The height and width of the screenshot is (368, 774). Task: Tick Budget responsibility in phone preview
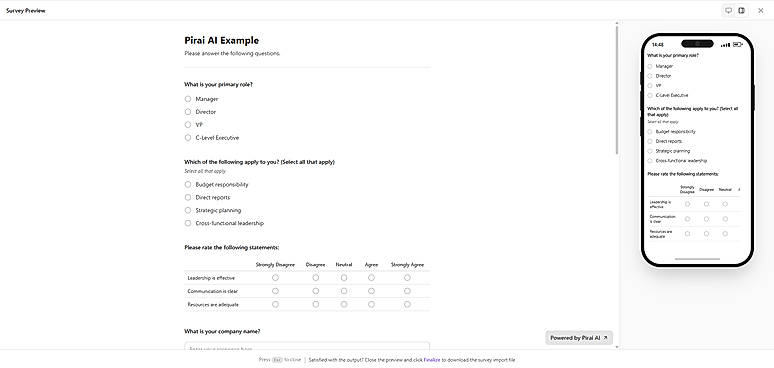coord(650,132)
